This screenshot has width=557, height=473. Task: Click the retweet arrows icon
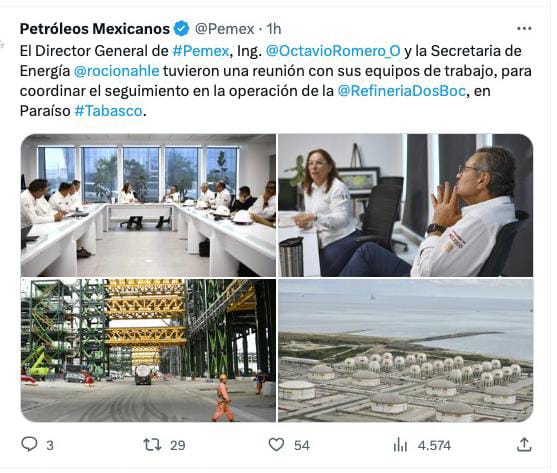point(152,444)
